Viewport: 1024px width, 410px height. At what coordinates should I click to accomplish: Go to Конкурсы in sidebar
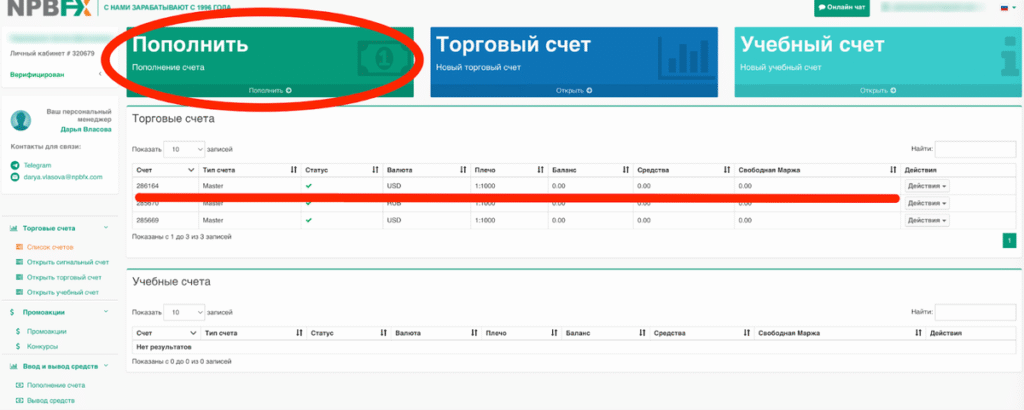click(42, 346)
